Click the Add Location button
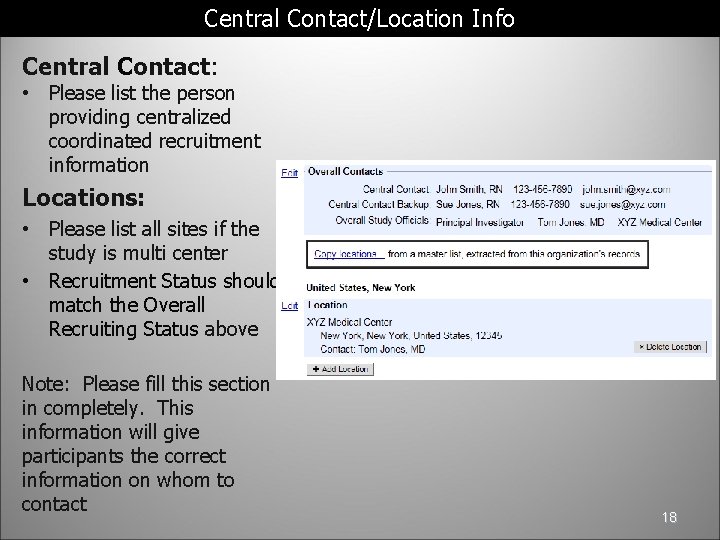Viewport: 720px width, 540px height. pyautogui.click(x=340, y=369)
